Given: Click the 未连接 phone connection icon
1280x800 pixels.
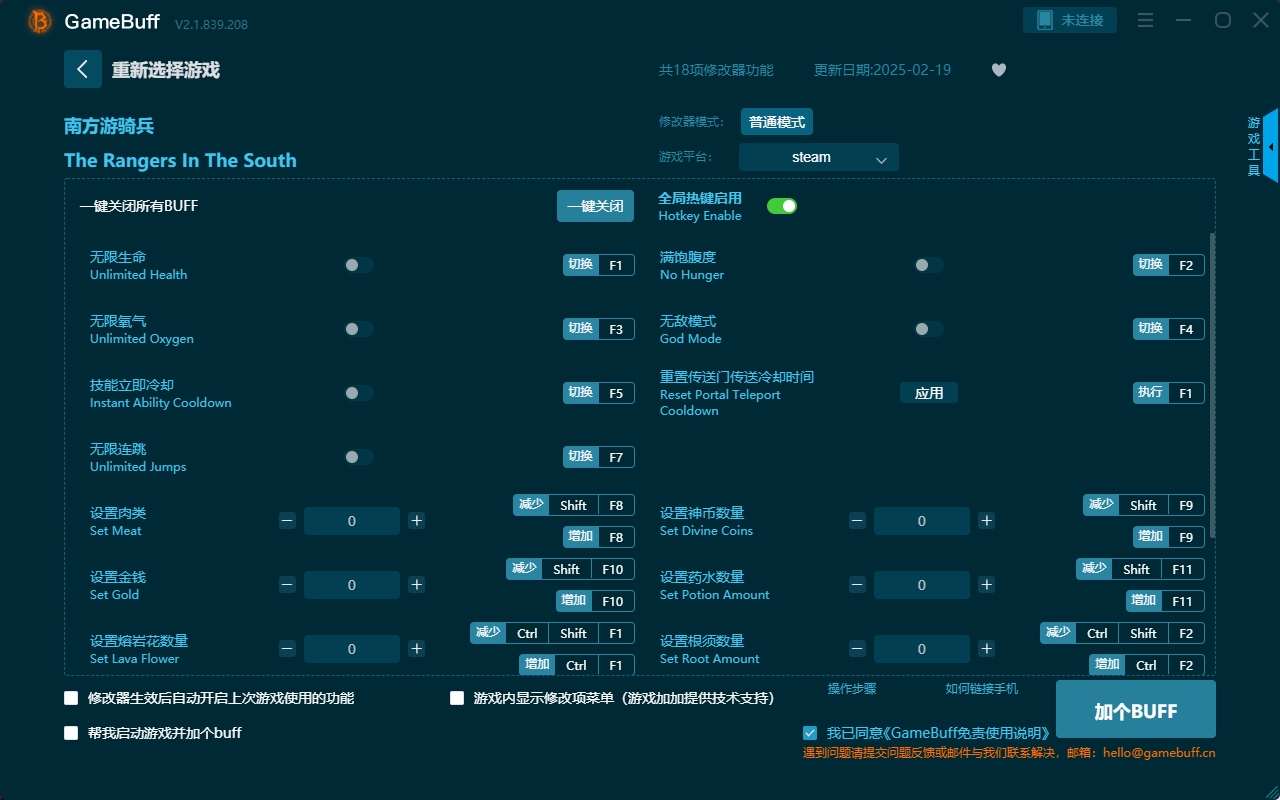Looking at the screenshot, I should point(1069,19).
